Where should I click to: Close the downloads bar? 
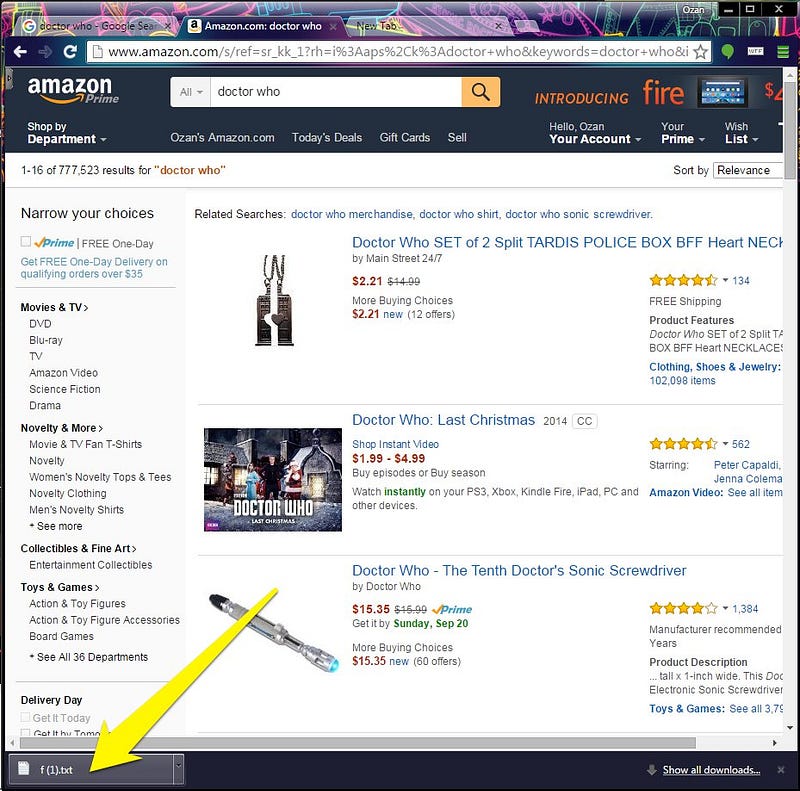[781, 770]
